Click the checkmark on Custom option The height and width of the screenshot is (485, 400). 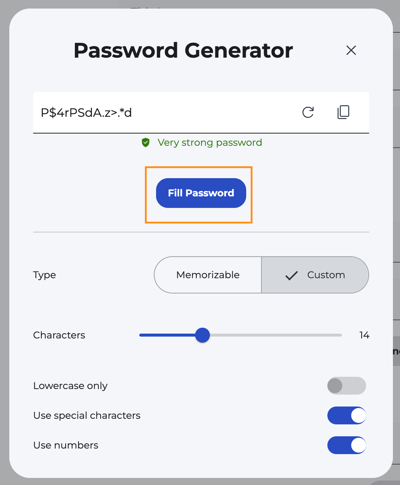291,275
